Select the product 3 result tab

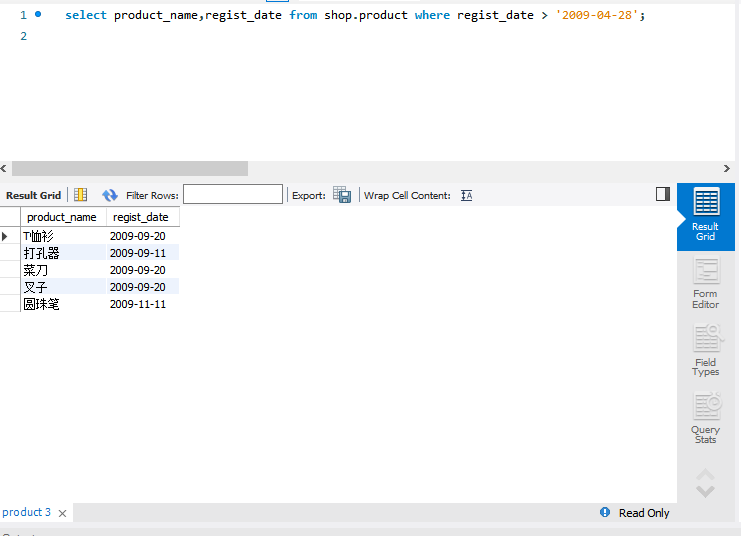point(26,512)
